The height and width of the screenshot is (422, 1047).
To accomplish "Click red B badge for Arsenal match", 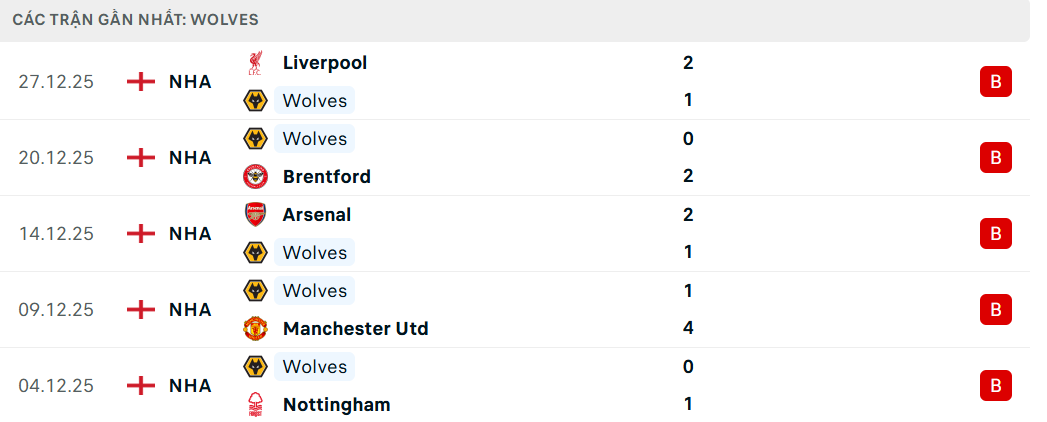I will (995, 234).
